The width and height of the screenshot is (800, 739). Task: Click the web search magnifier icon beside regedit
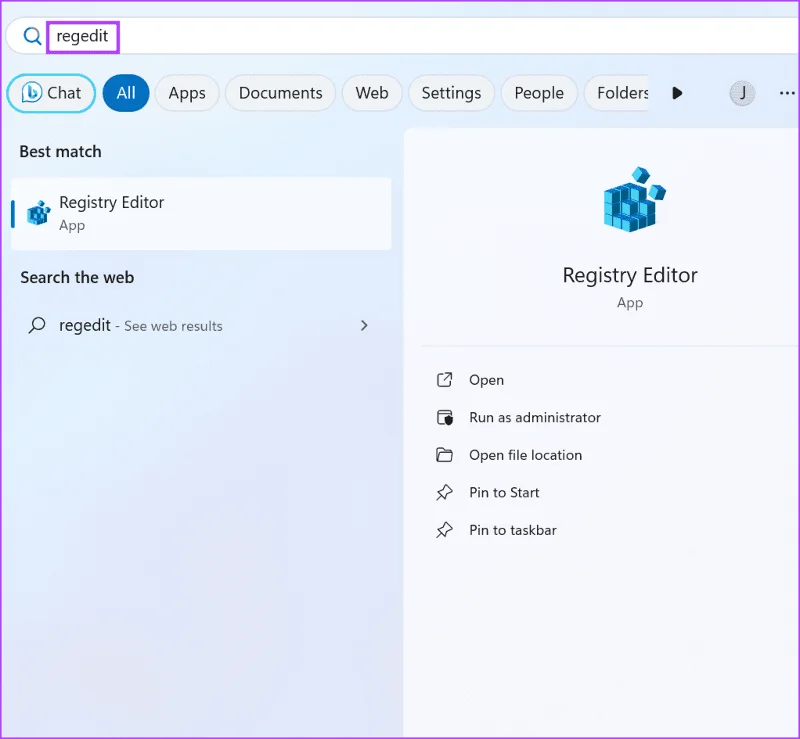37,325
